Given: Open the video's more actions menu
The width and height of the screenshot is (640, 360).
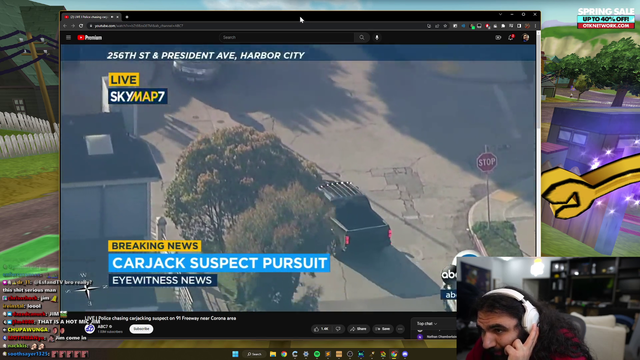Looking at the screenshot, I should tap(400, 329).
